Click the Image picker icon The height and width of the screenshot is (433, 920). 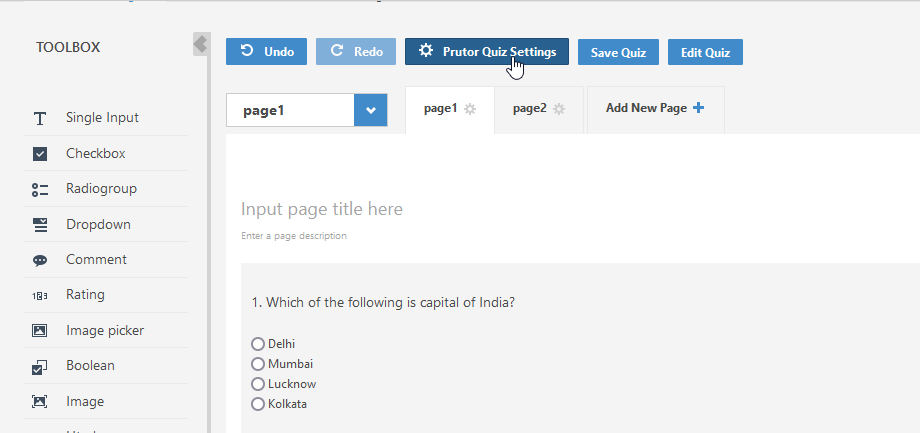(40, 331)
